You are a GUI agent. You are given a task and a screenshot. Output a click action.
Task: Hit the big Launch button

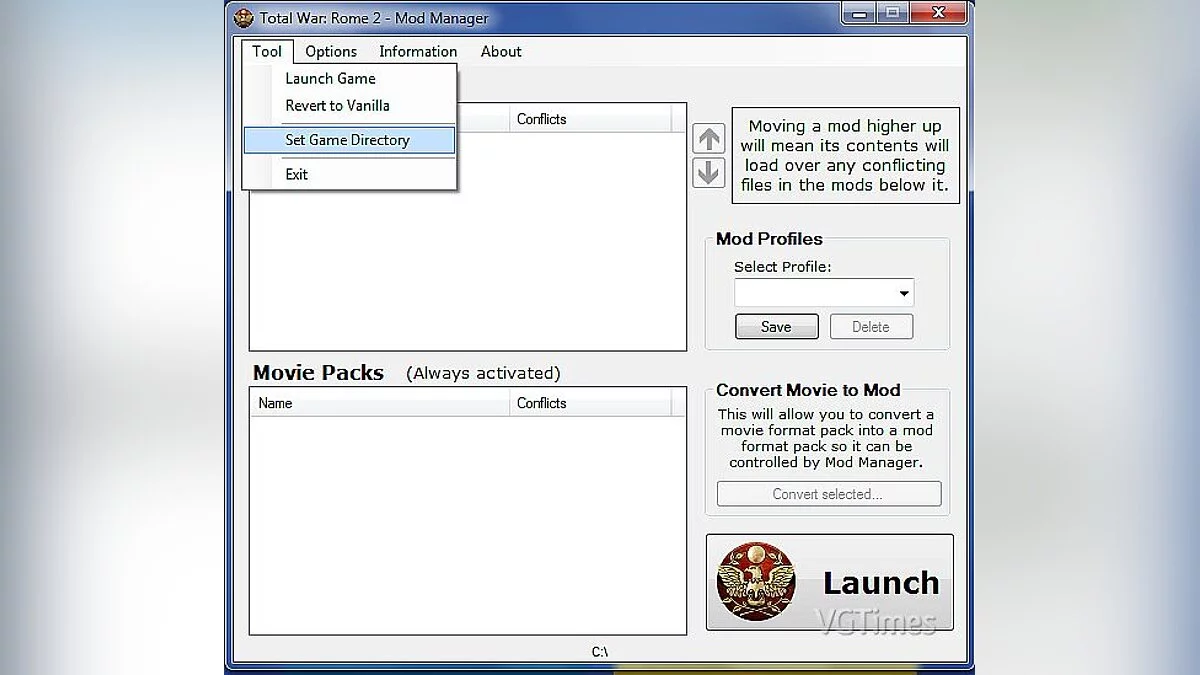(x=830, y=582)
